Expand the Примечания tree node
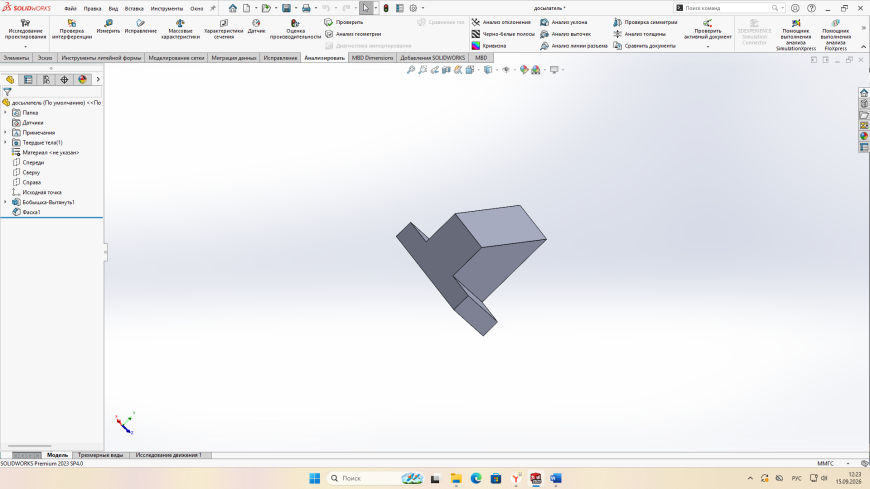 (x=6, y=133)
